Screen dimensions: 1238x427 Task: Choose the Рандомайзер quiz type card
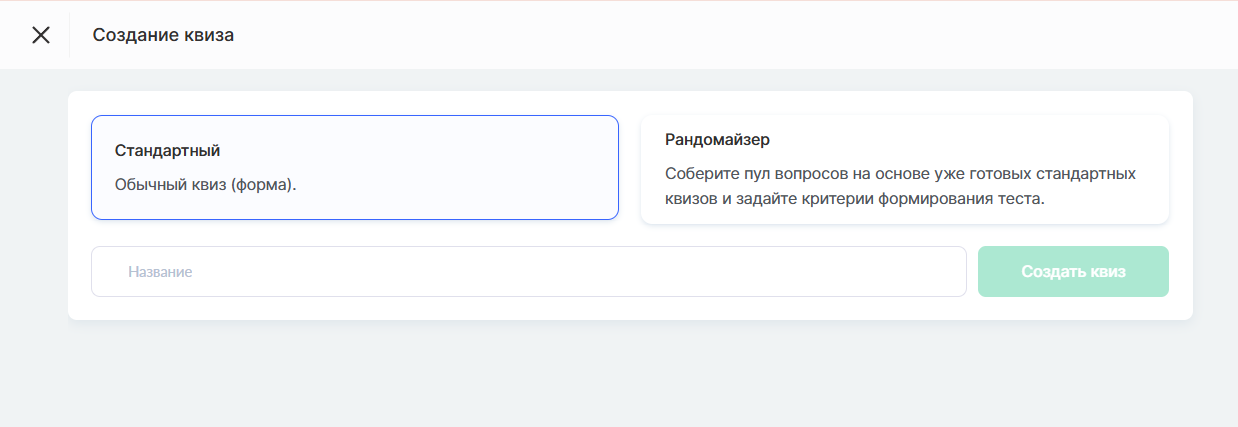904,169
